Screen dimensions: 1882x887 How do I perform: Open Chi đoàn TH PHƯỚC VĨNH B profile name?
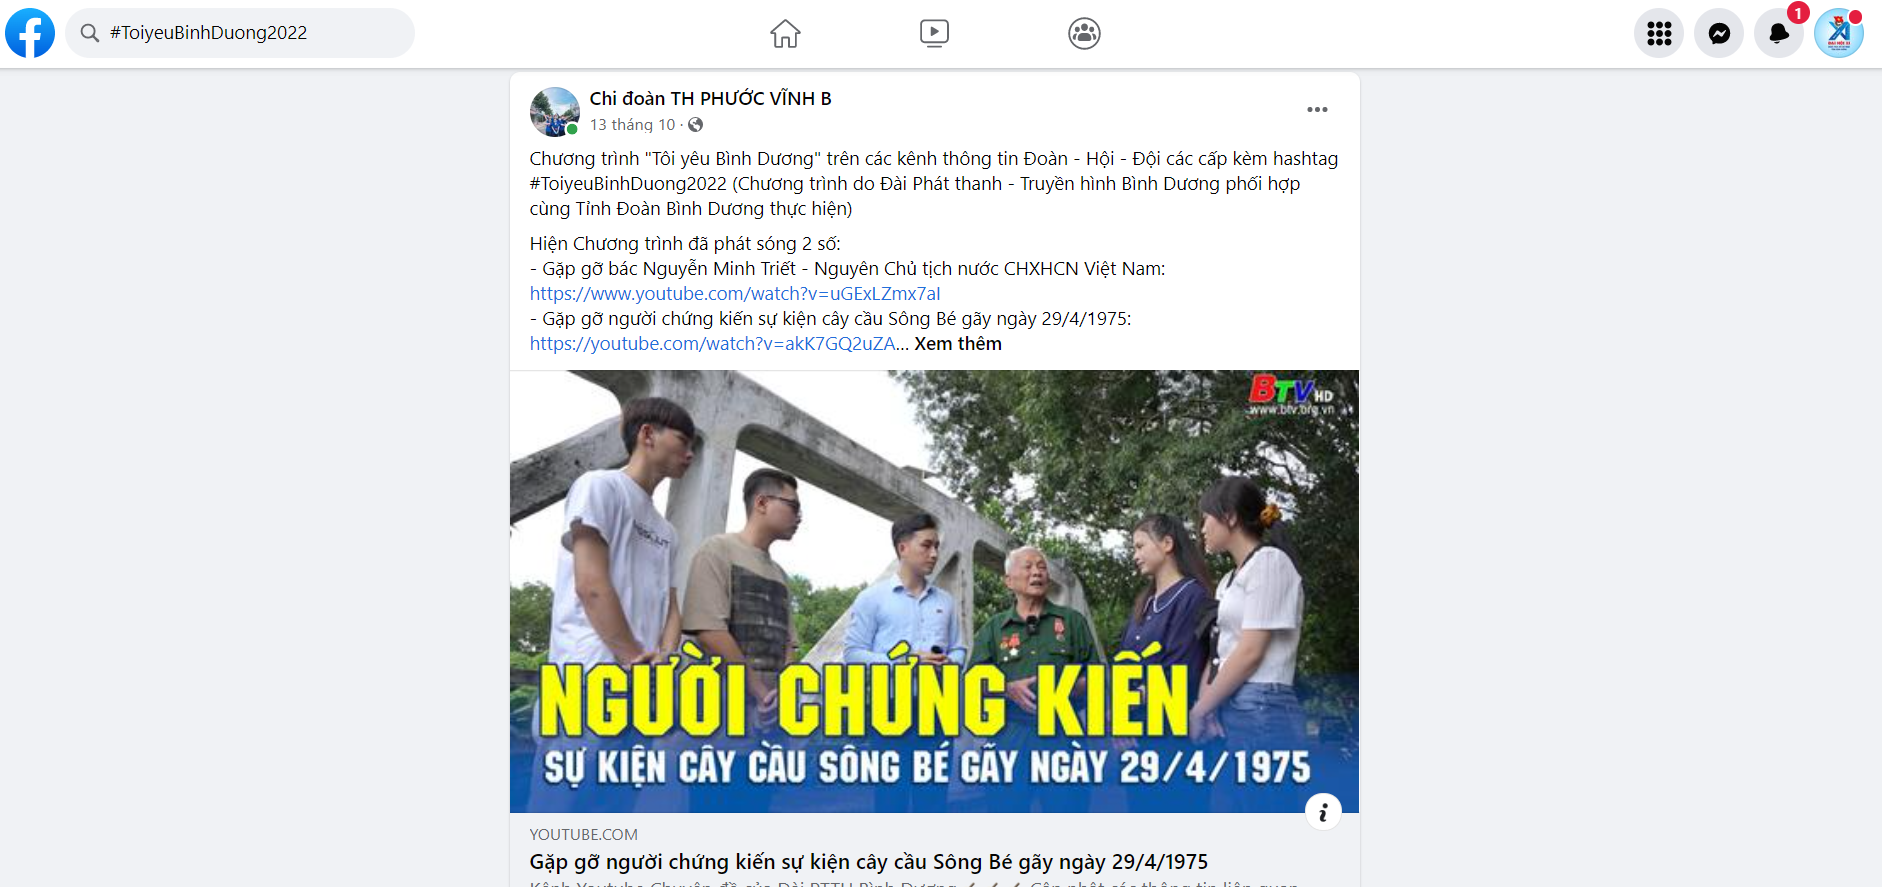[x=710, y=98]
